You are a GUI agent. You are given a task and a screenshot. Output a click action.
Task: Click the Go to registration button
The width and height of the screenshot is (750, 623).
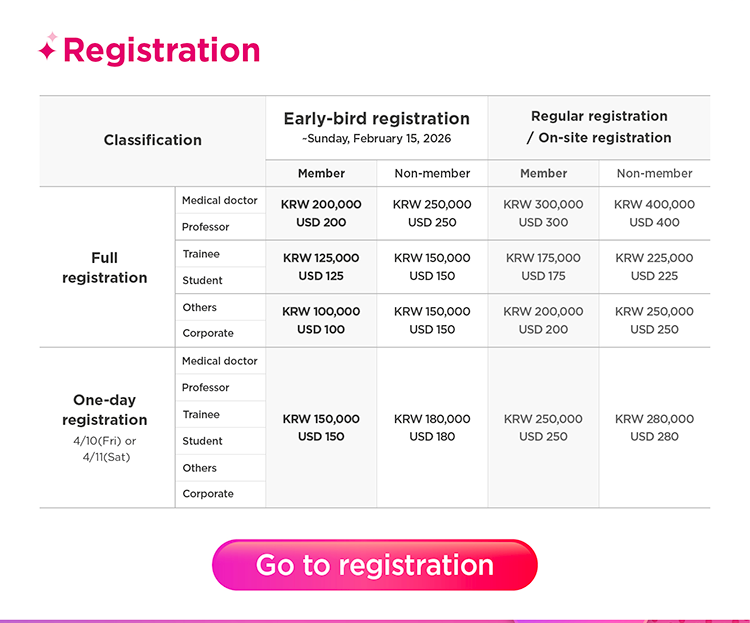click(x=374, y=565)
